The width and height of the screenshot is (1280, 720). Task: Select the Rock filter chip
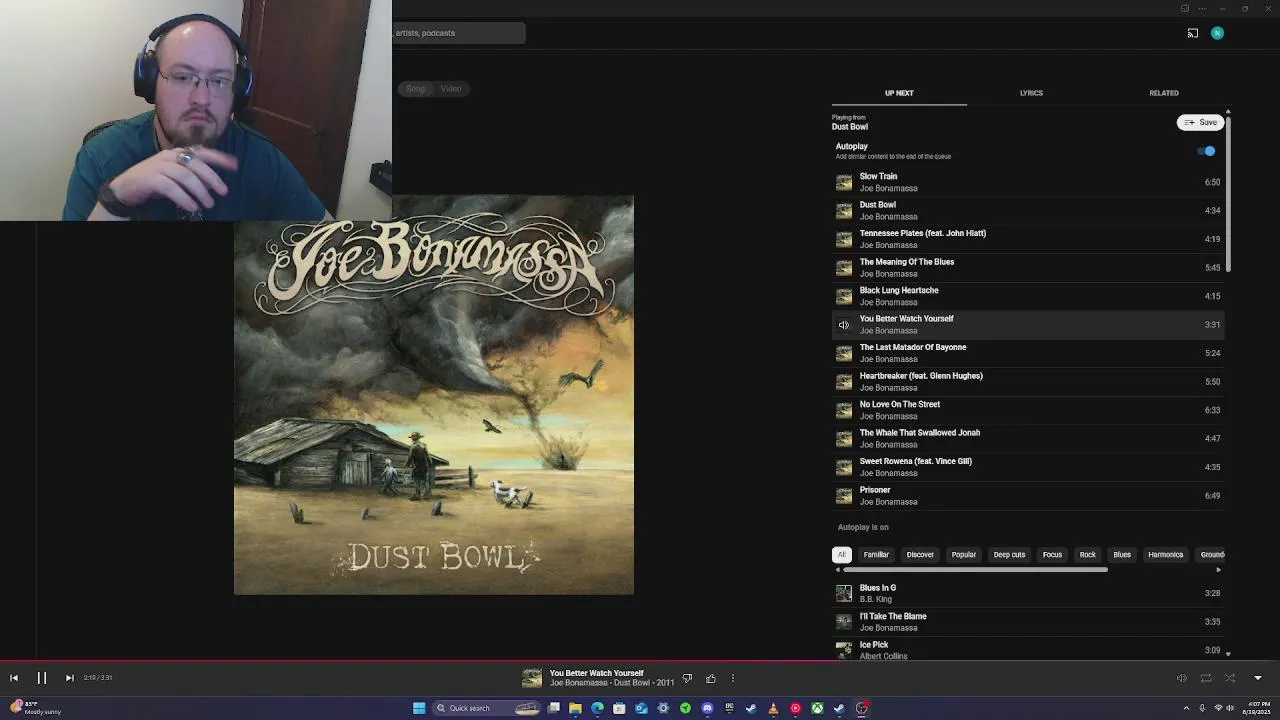[1088, 555]
